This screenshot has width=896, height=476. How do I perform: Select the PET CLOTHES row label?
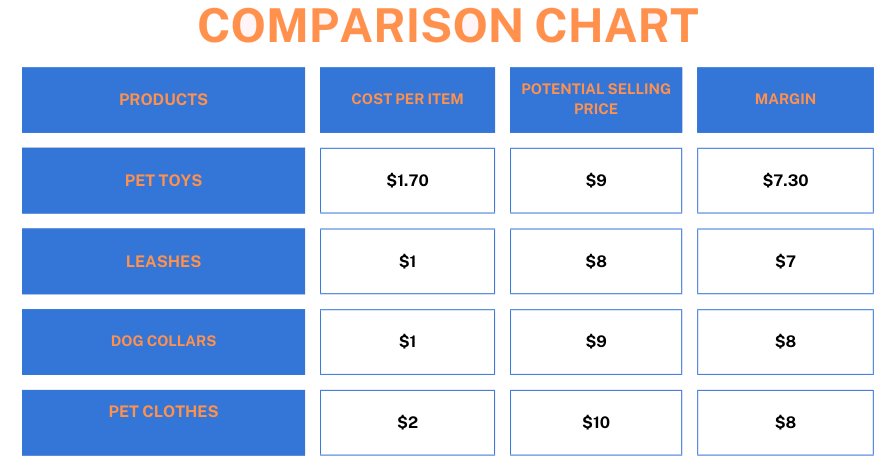pos(163,423)
